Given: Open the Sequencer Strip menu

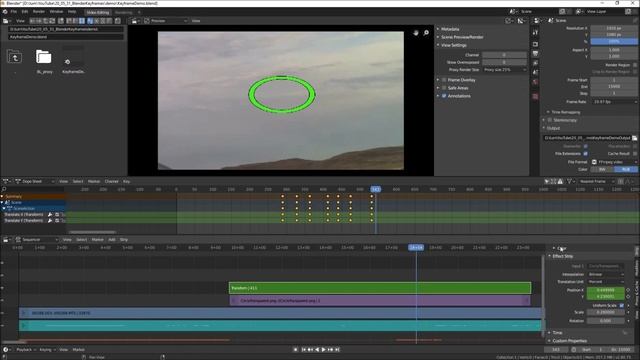Looking at the screenshot, I should click(124, 240).
